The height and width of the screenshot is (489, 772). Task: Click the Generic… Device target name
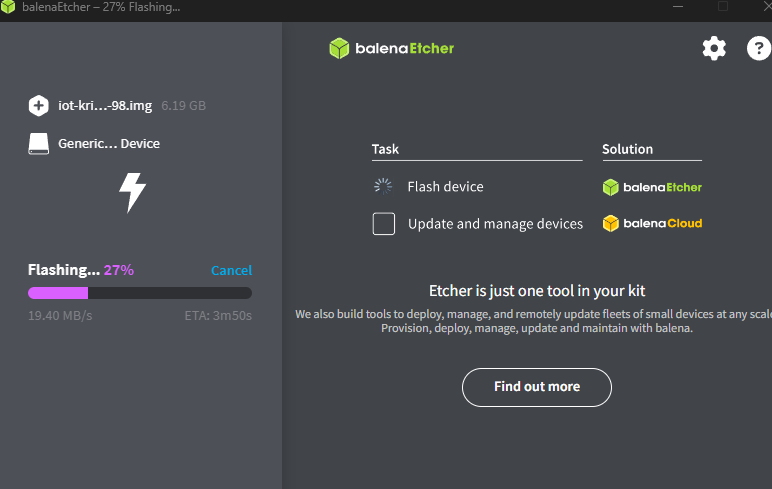click(x=109, y=143)
